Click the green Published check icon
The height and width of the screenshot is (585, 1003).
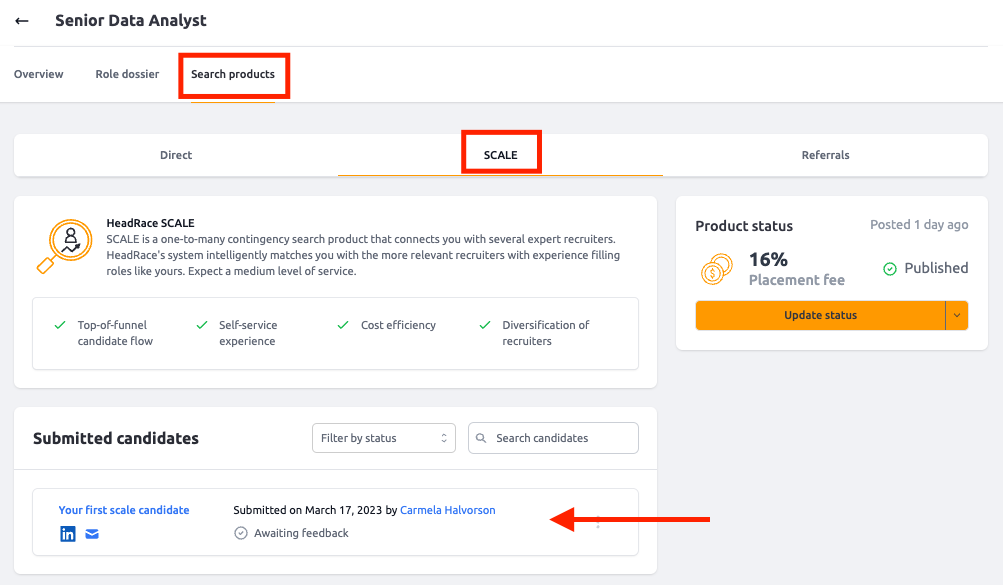[890, 269]
